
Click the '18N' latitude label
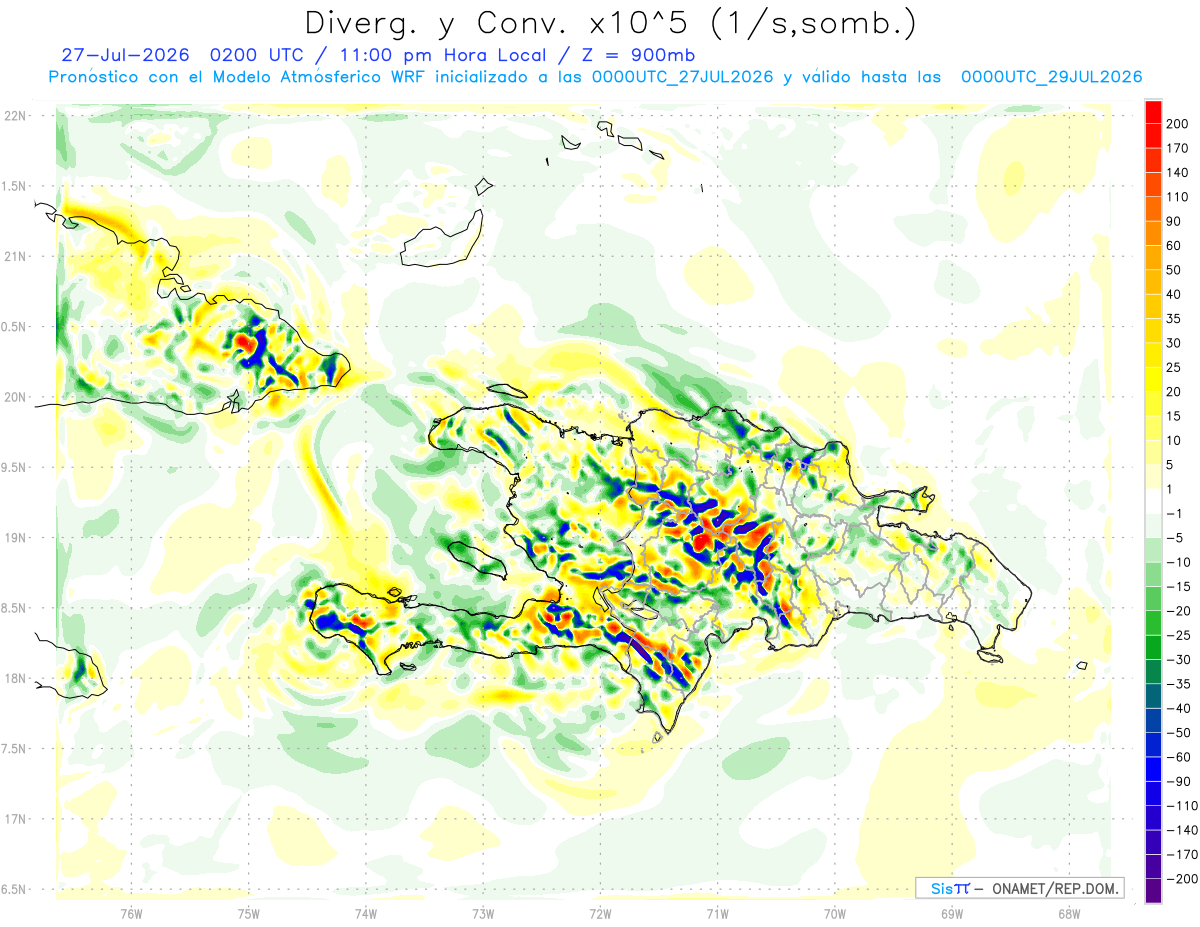coord(15,679)
